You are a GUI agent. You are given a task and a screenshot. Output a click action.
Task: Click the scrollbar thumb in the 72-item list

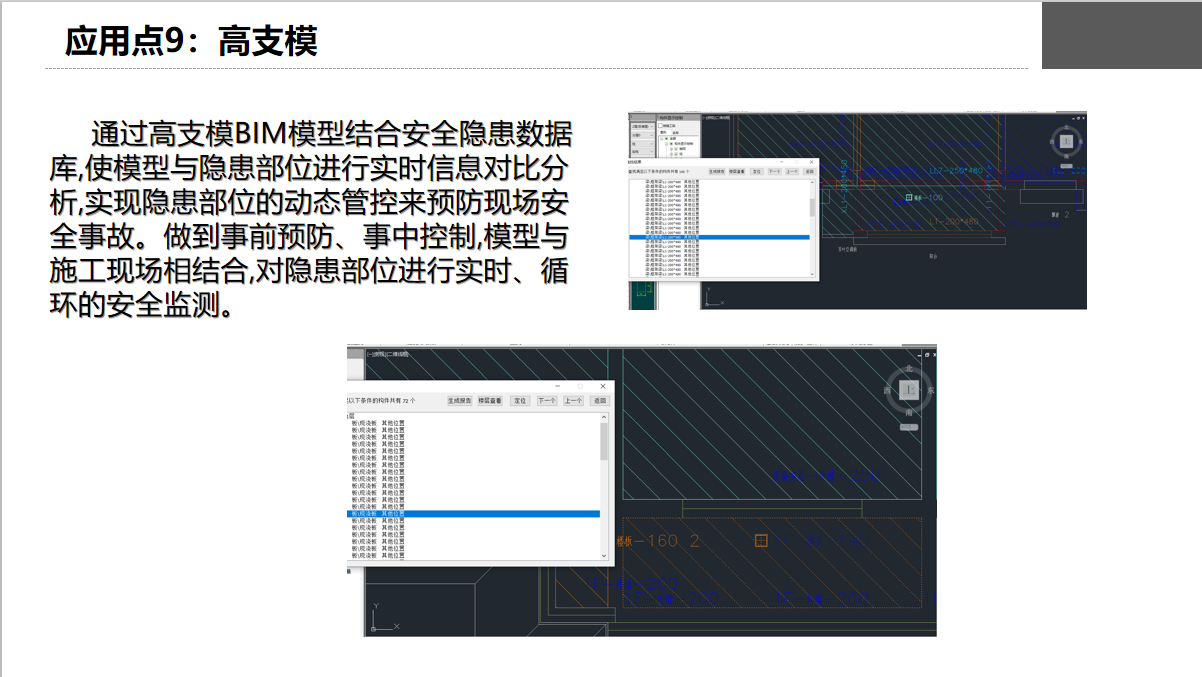tap(604, 442)
